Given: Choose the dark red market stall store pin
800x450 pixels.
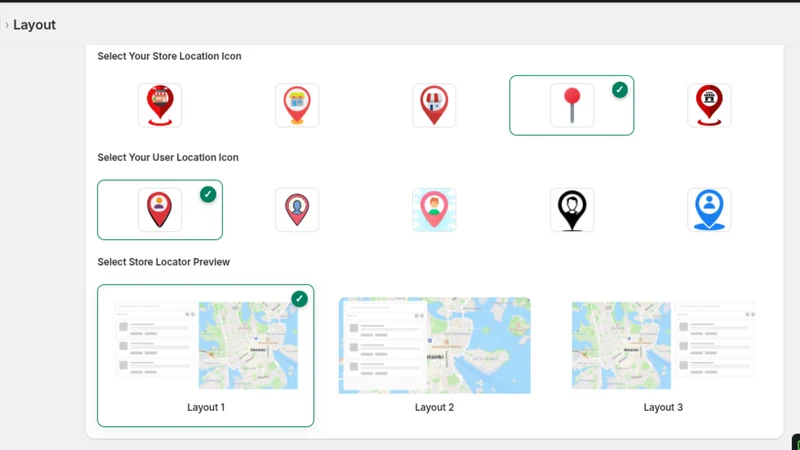Looking at the screenshot, I should (x=709, y=105).
